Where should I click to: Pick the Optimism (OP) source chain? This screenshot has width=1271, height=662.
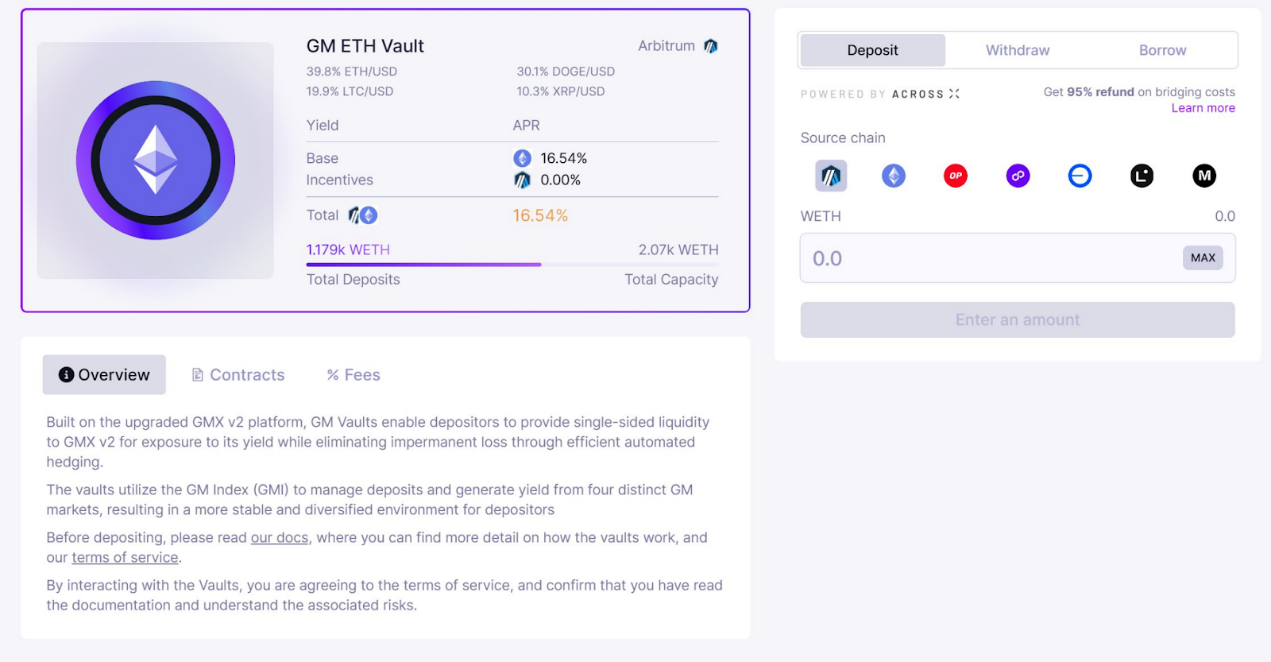click(955, 176)
